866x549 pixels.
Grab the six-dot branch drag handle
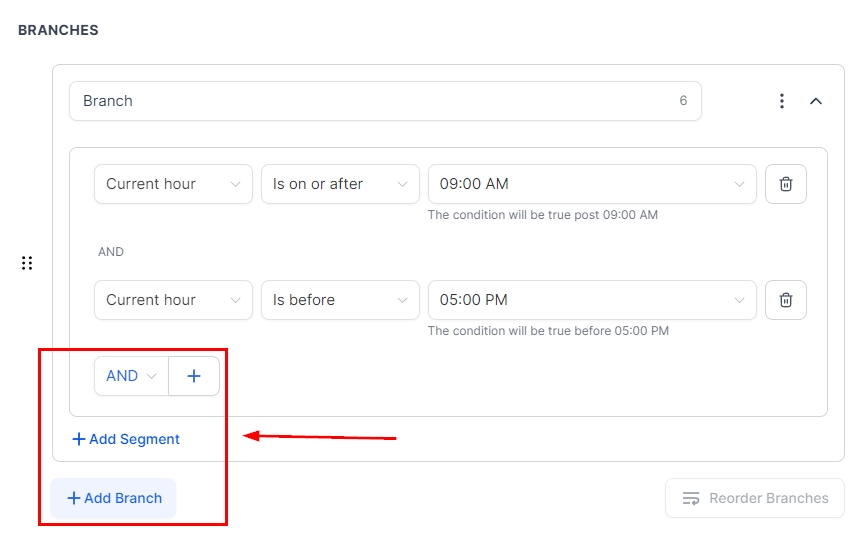pos(27,263)
